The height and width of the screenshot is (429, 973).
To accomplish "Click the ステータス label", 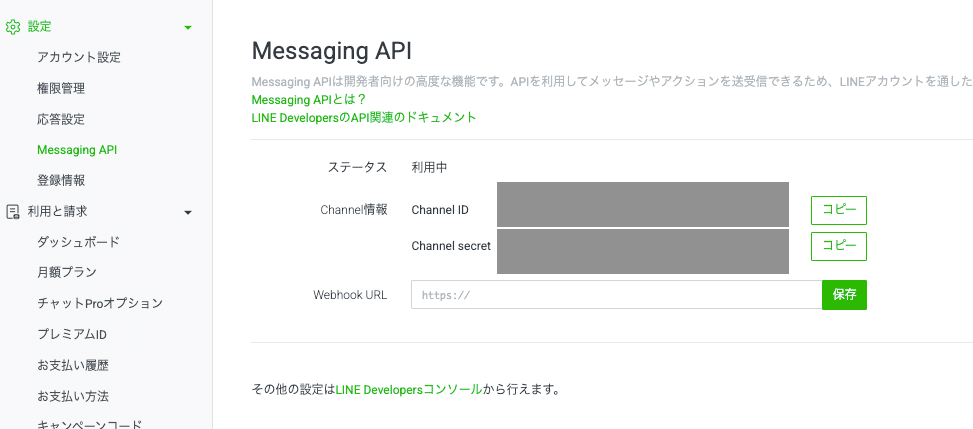I will click(357, 167).
